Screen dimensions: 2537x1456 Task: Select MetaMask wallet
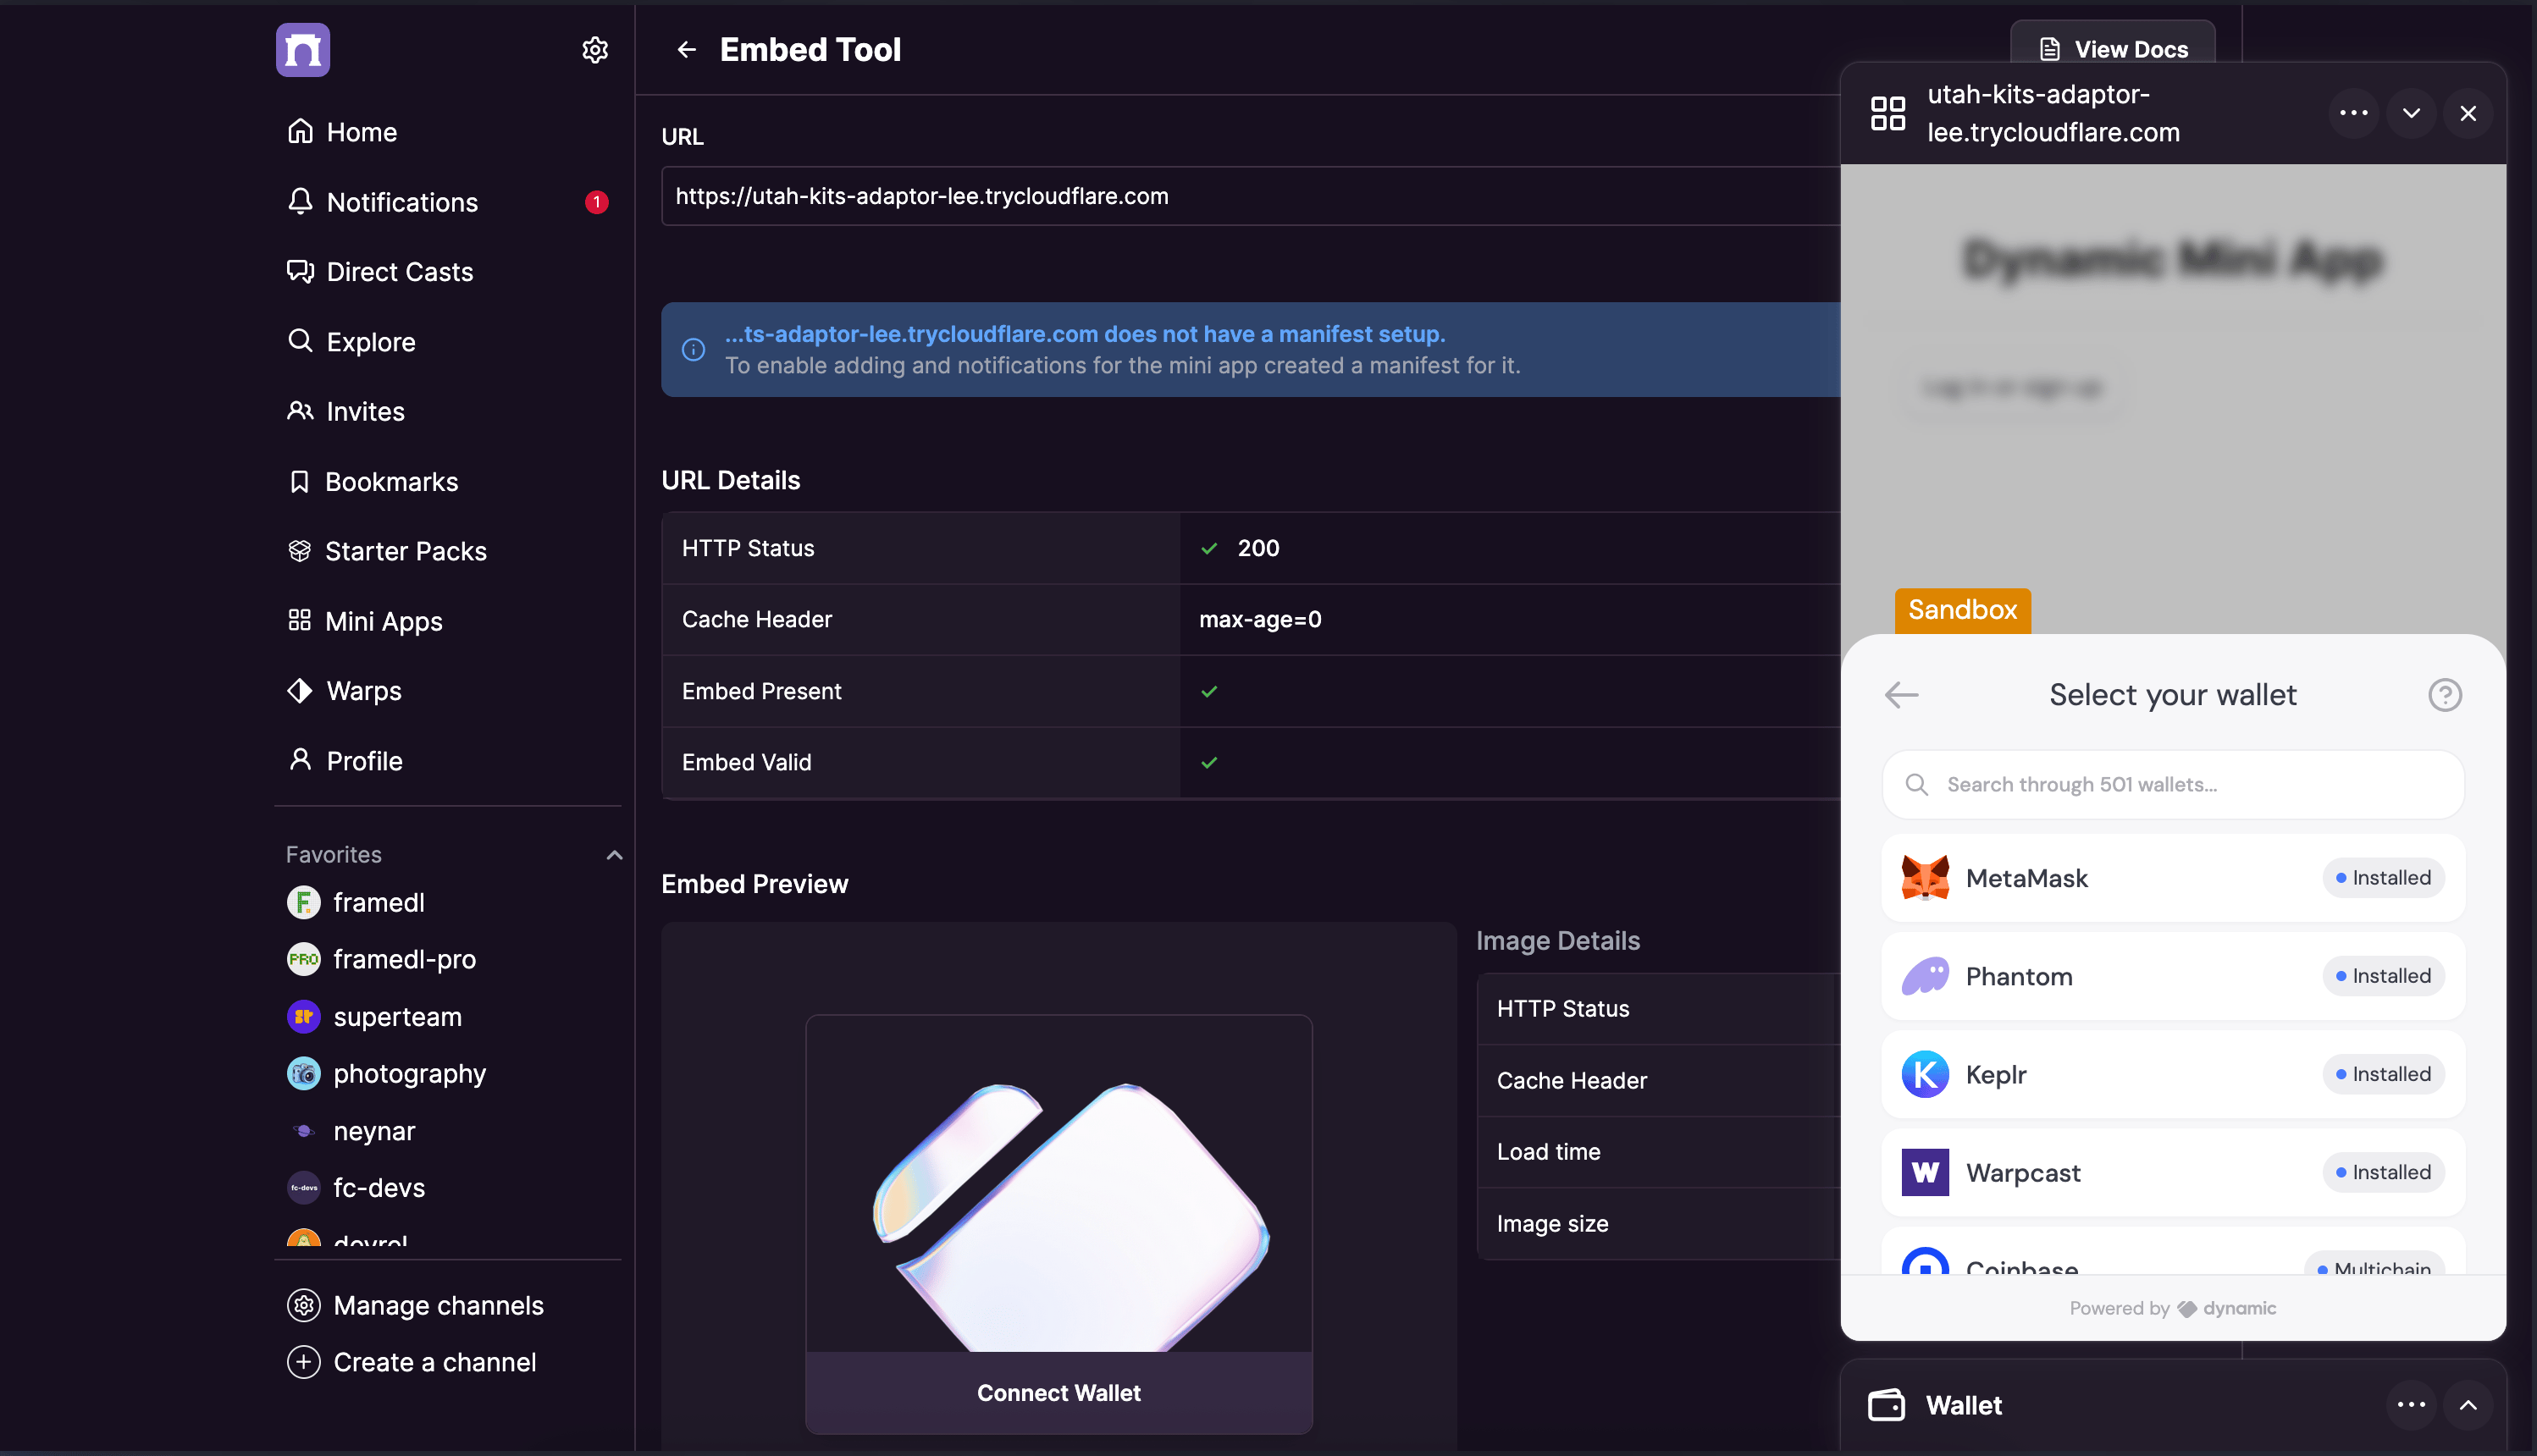[2173, 878]
